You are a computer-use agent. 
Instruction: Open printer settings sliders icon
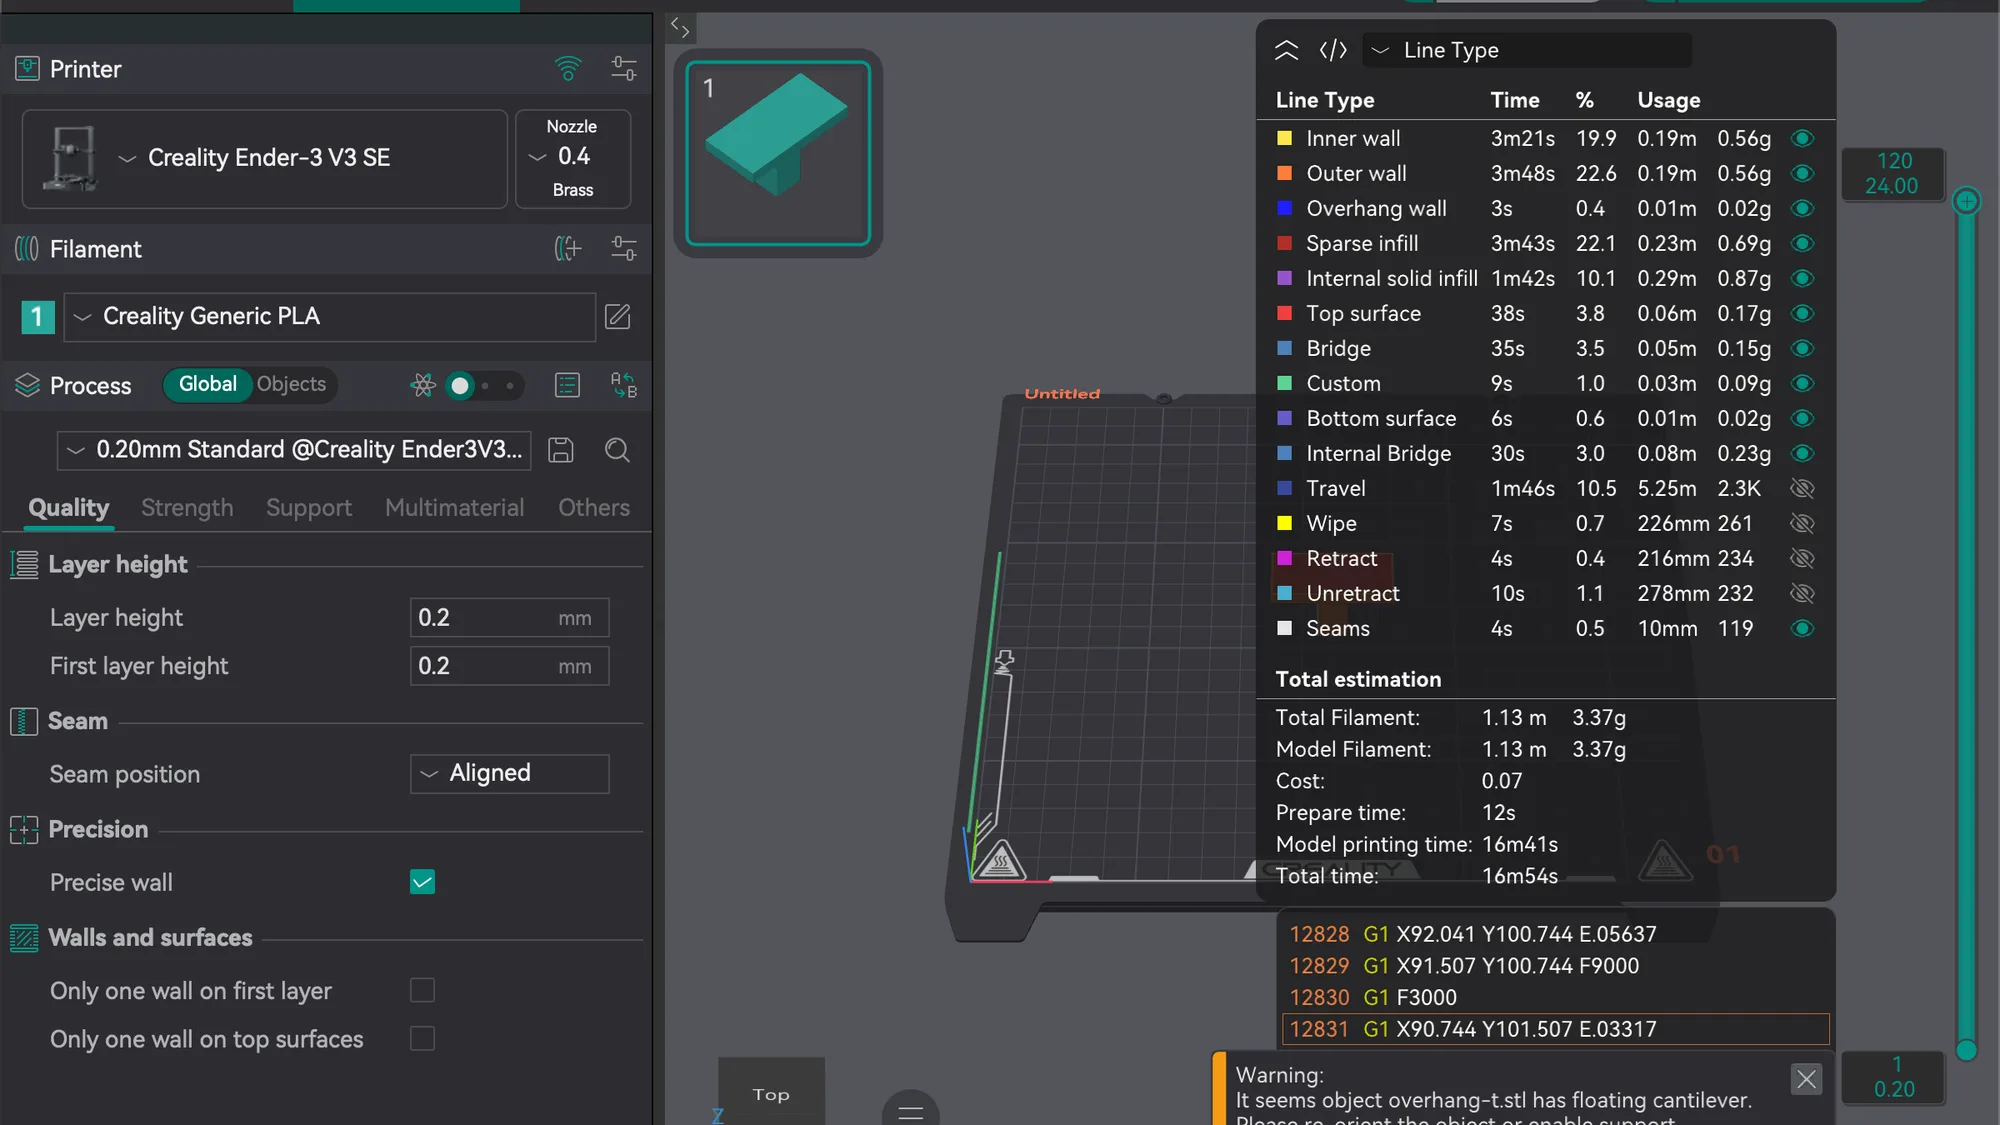tap(624, 69)
